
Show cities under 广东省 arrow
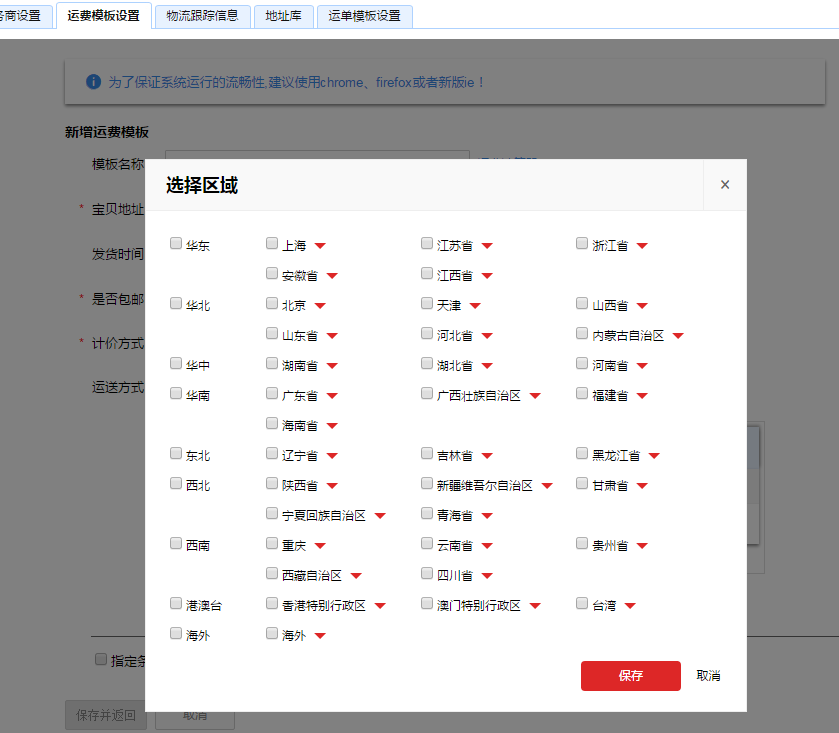click(332, 396)
